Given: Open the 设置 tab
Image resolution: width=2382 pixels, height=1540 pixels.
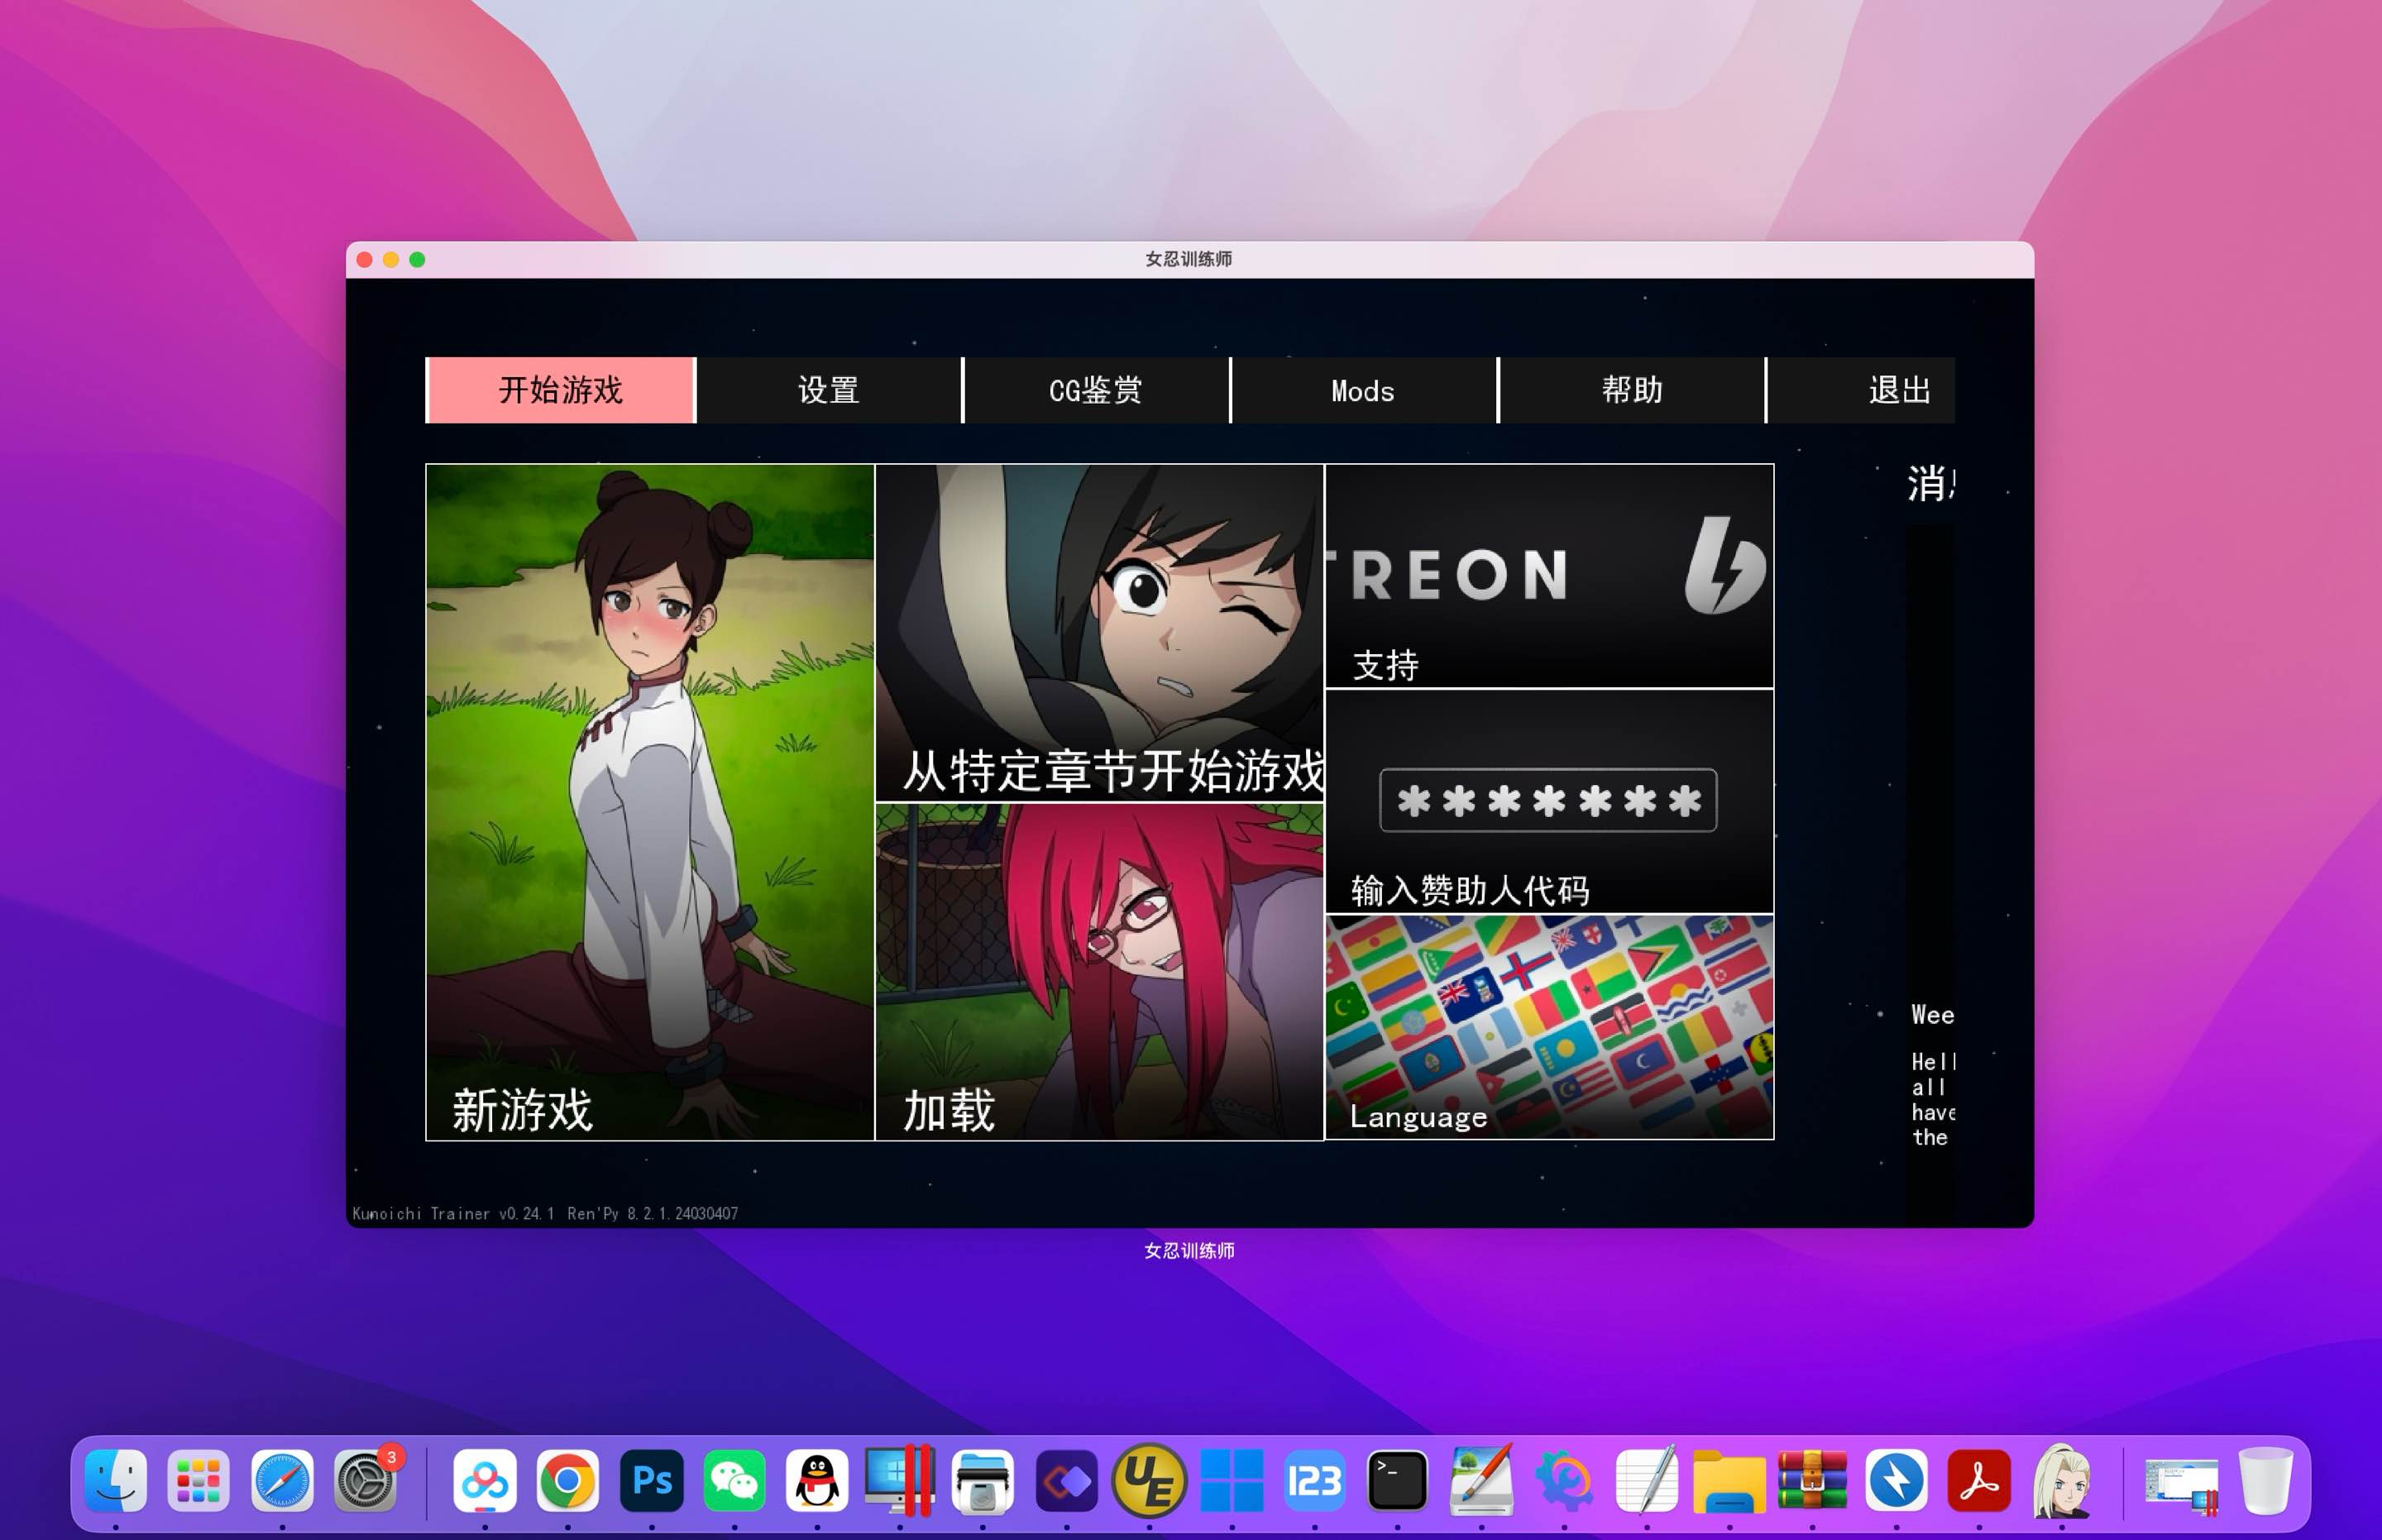Looking at the screenshot, I should (829, 390).
